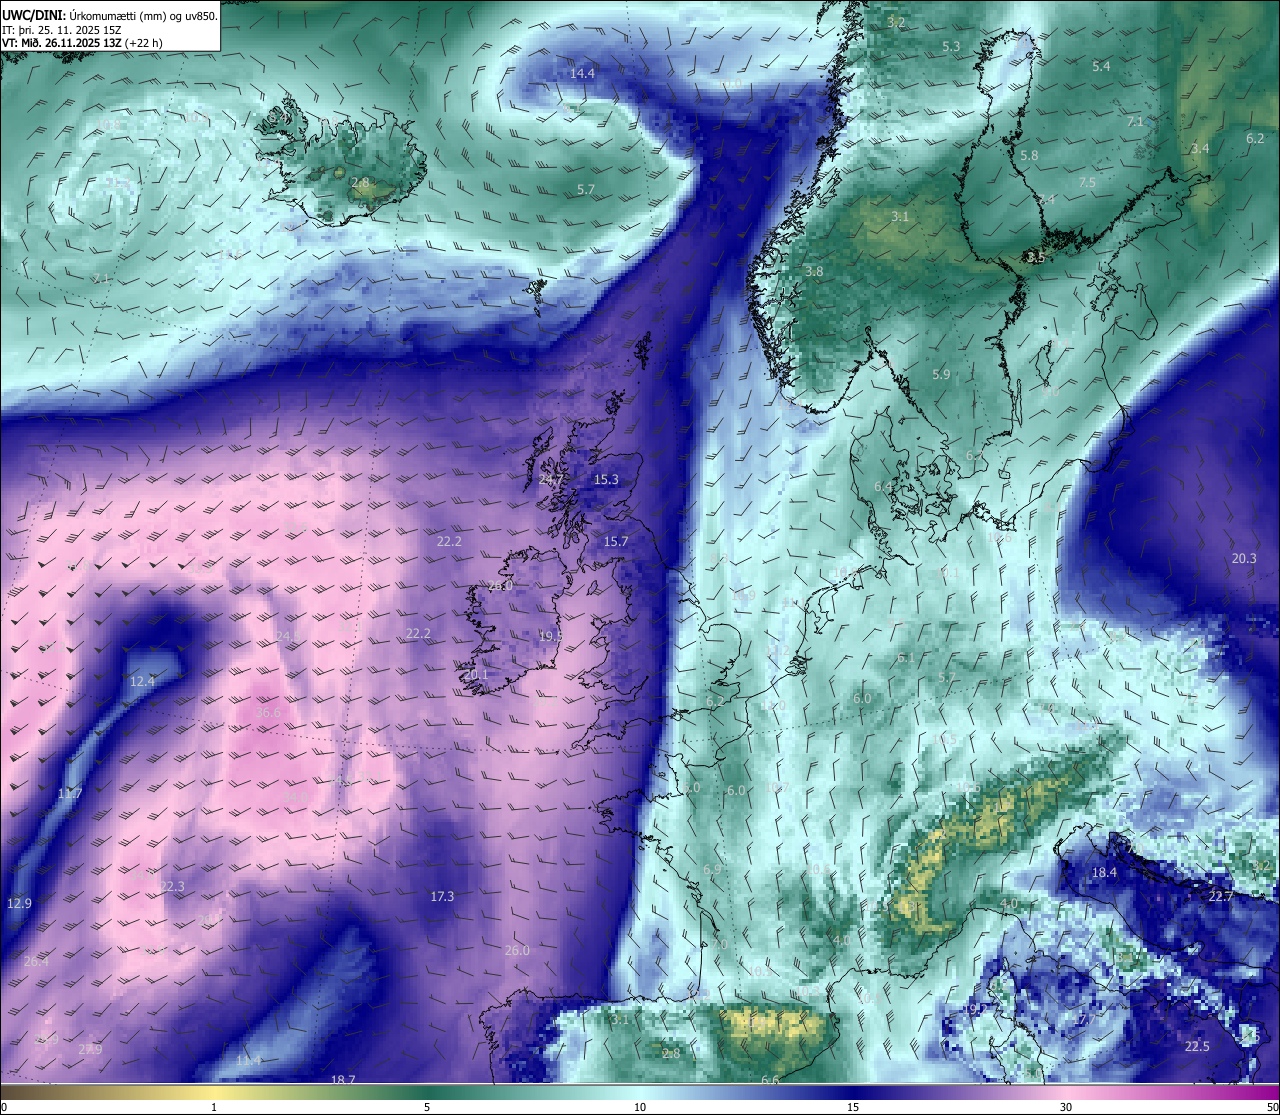Click the 50 tick on the color scale

point(1272,1107)
